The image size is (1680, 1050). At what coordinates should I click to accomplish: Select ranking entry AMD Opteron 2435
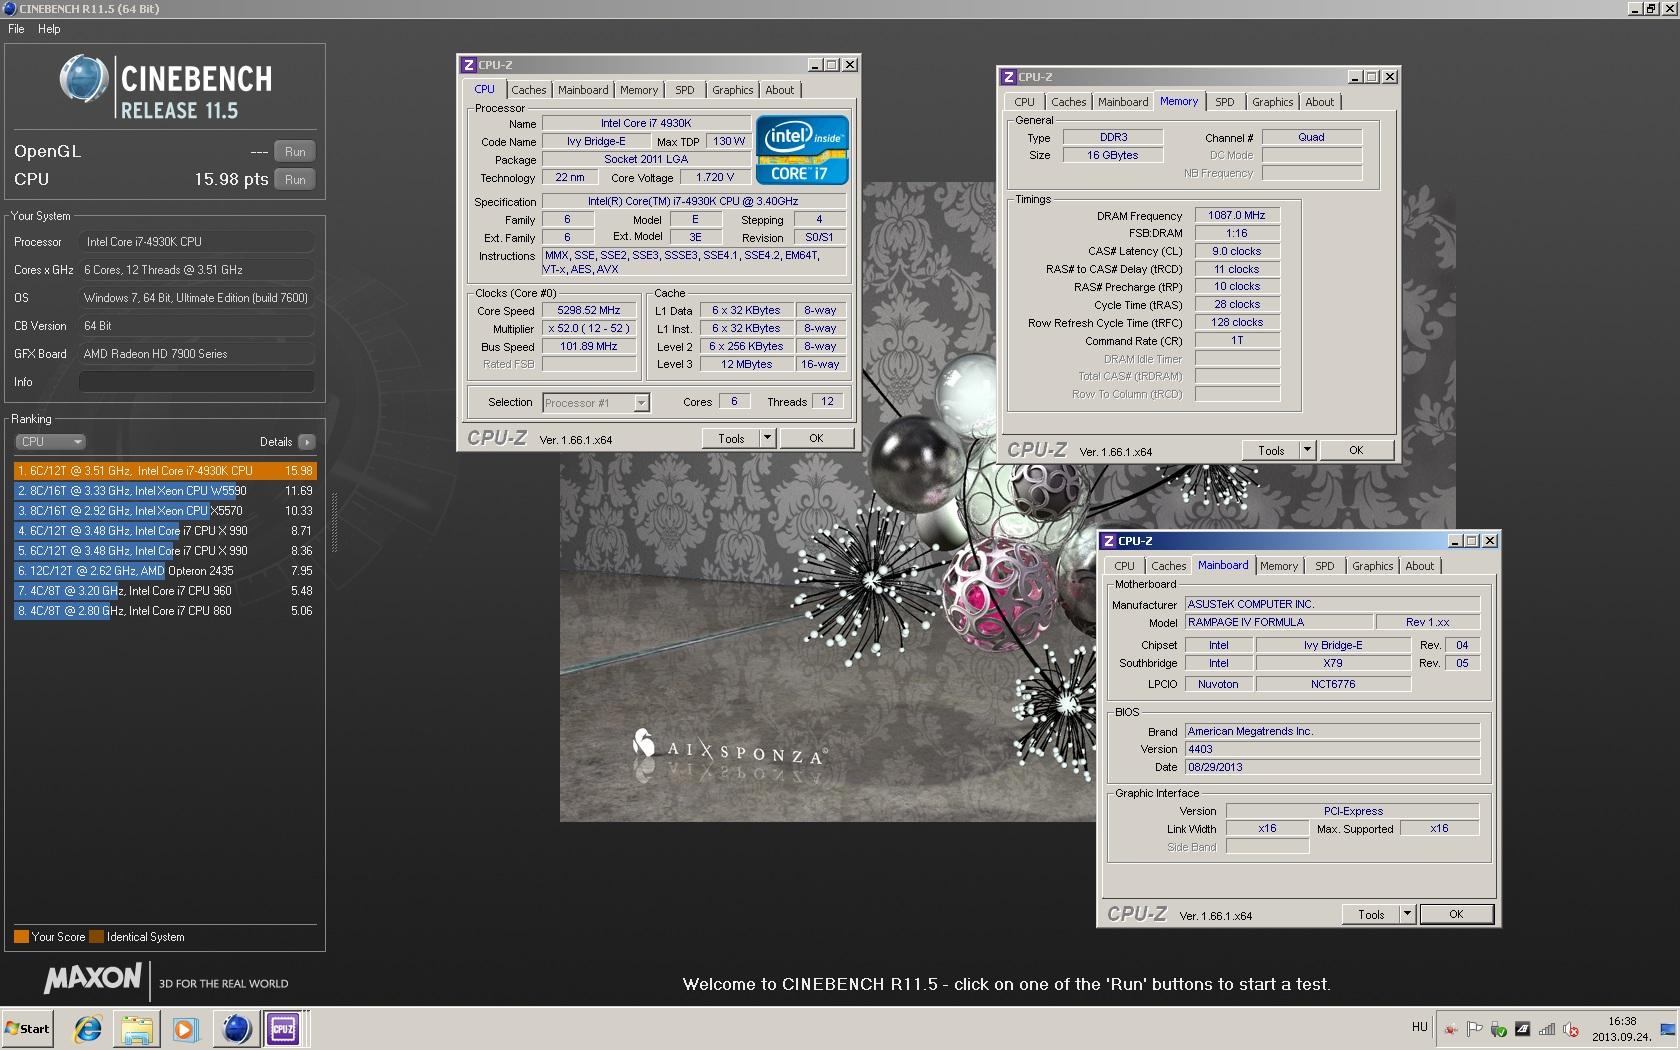click(165, 570)
